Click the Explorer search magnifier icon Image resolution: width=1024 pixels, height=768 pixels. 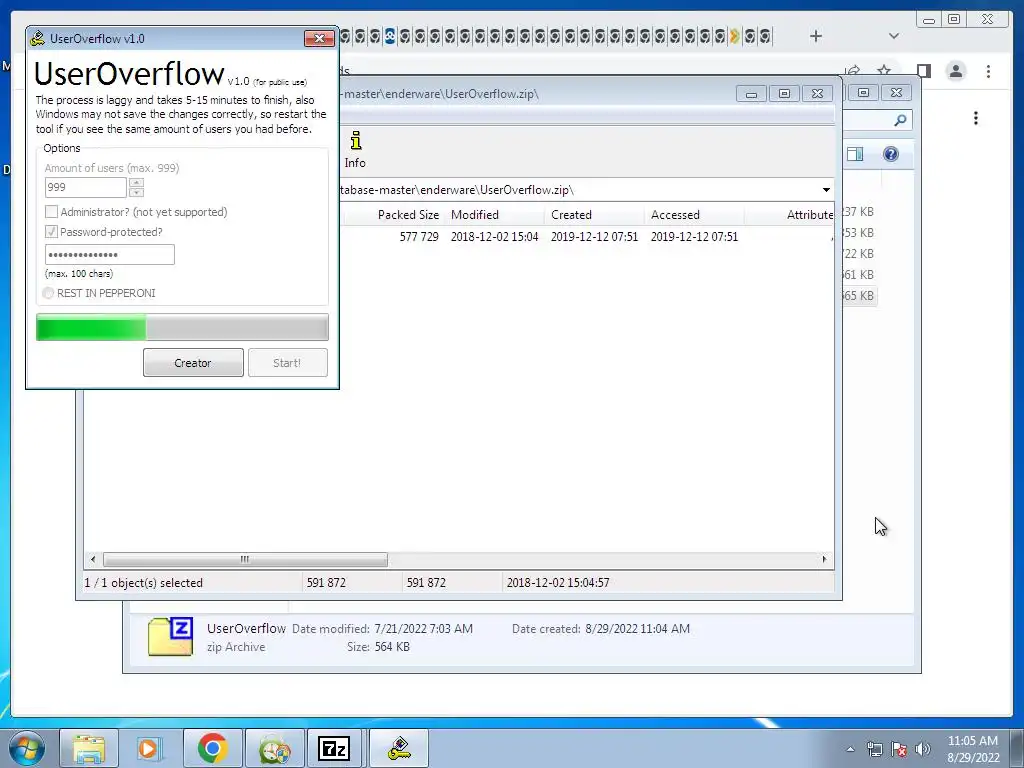pos(900,120)
